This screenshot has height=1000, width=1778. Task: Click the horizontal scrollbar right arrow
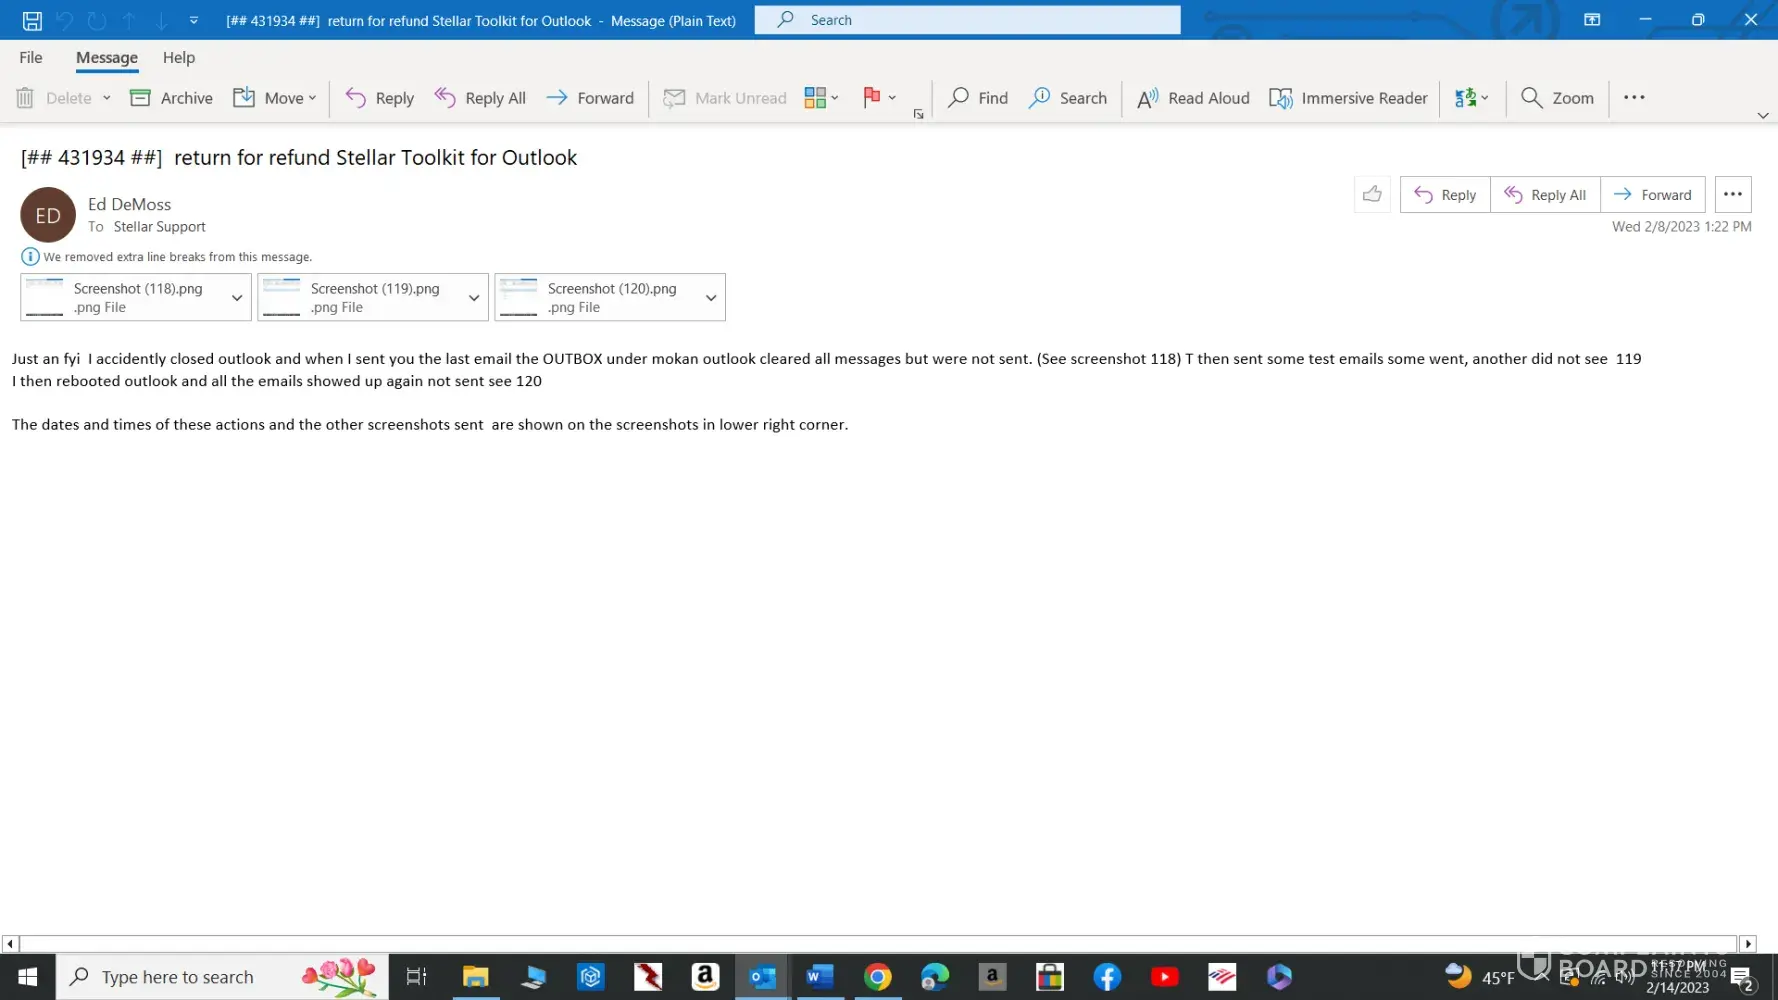click(x=1748, y=944)
